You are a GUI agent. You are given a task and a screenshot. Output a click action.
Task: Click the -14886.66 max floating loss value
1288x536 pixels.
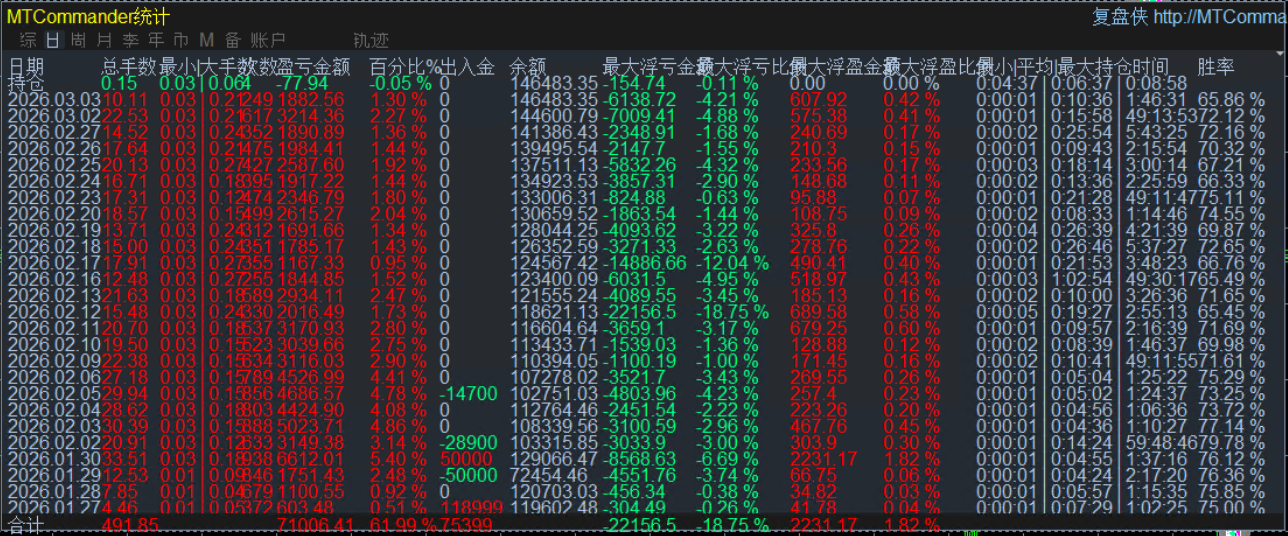pos(645,262)
